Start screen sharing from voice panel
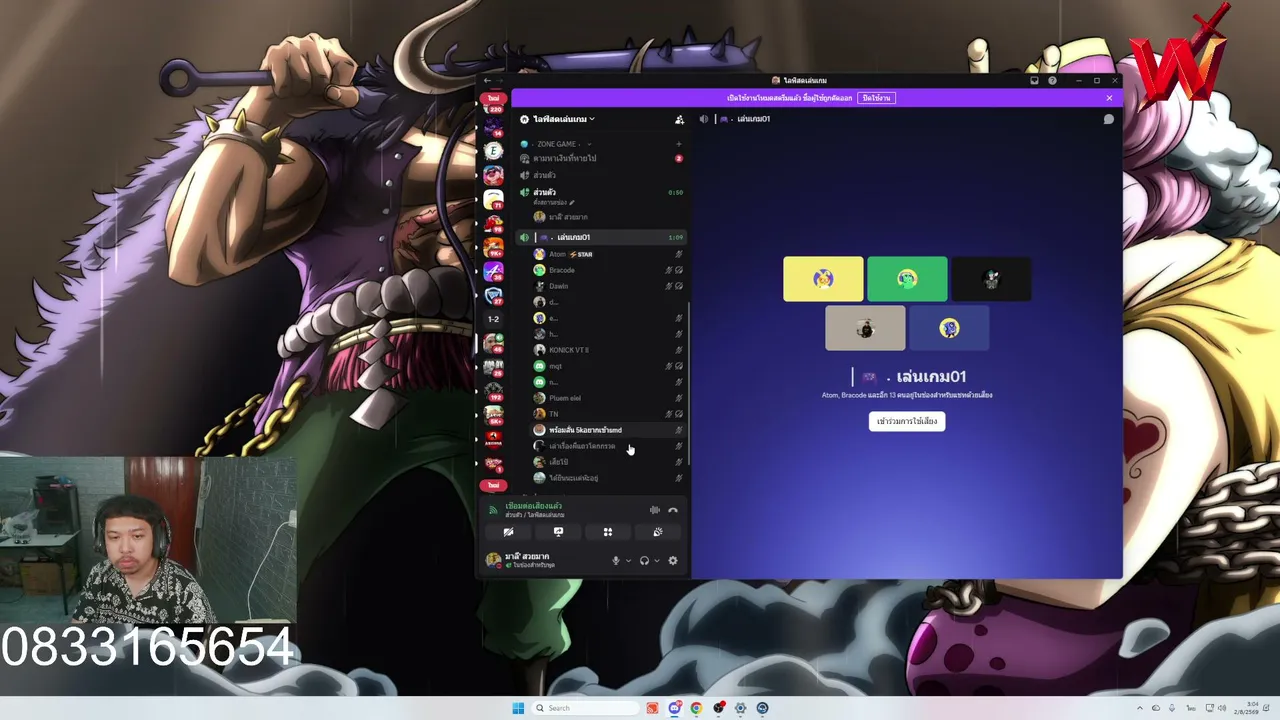The width and height of the screenshot is (1280, 720). coord(558,532)
